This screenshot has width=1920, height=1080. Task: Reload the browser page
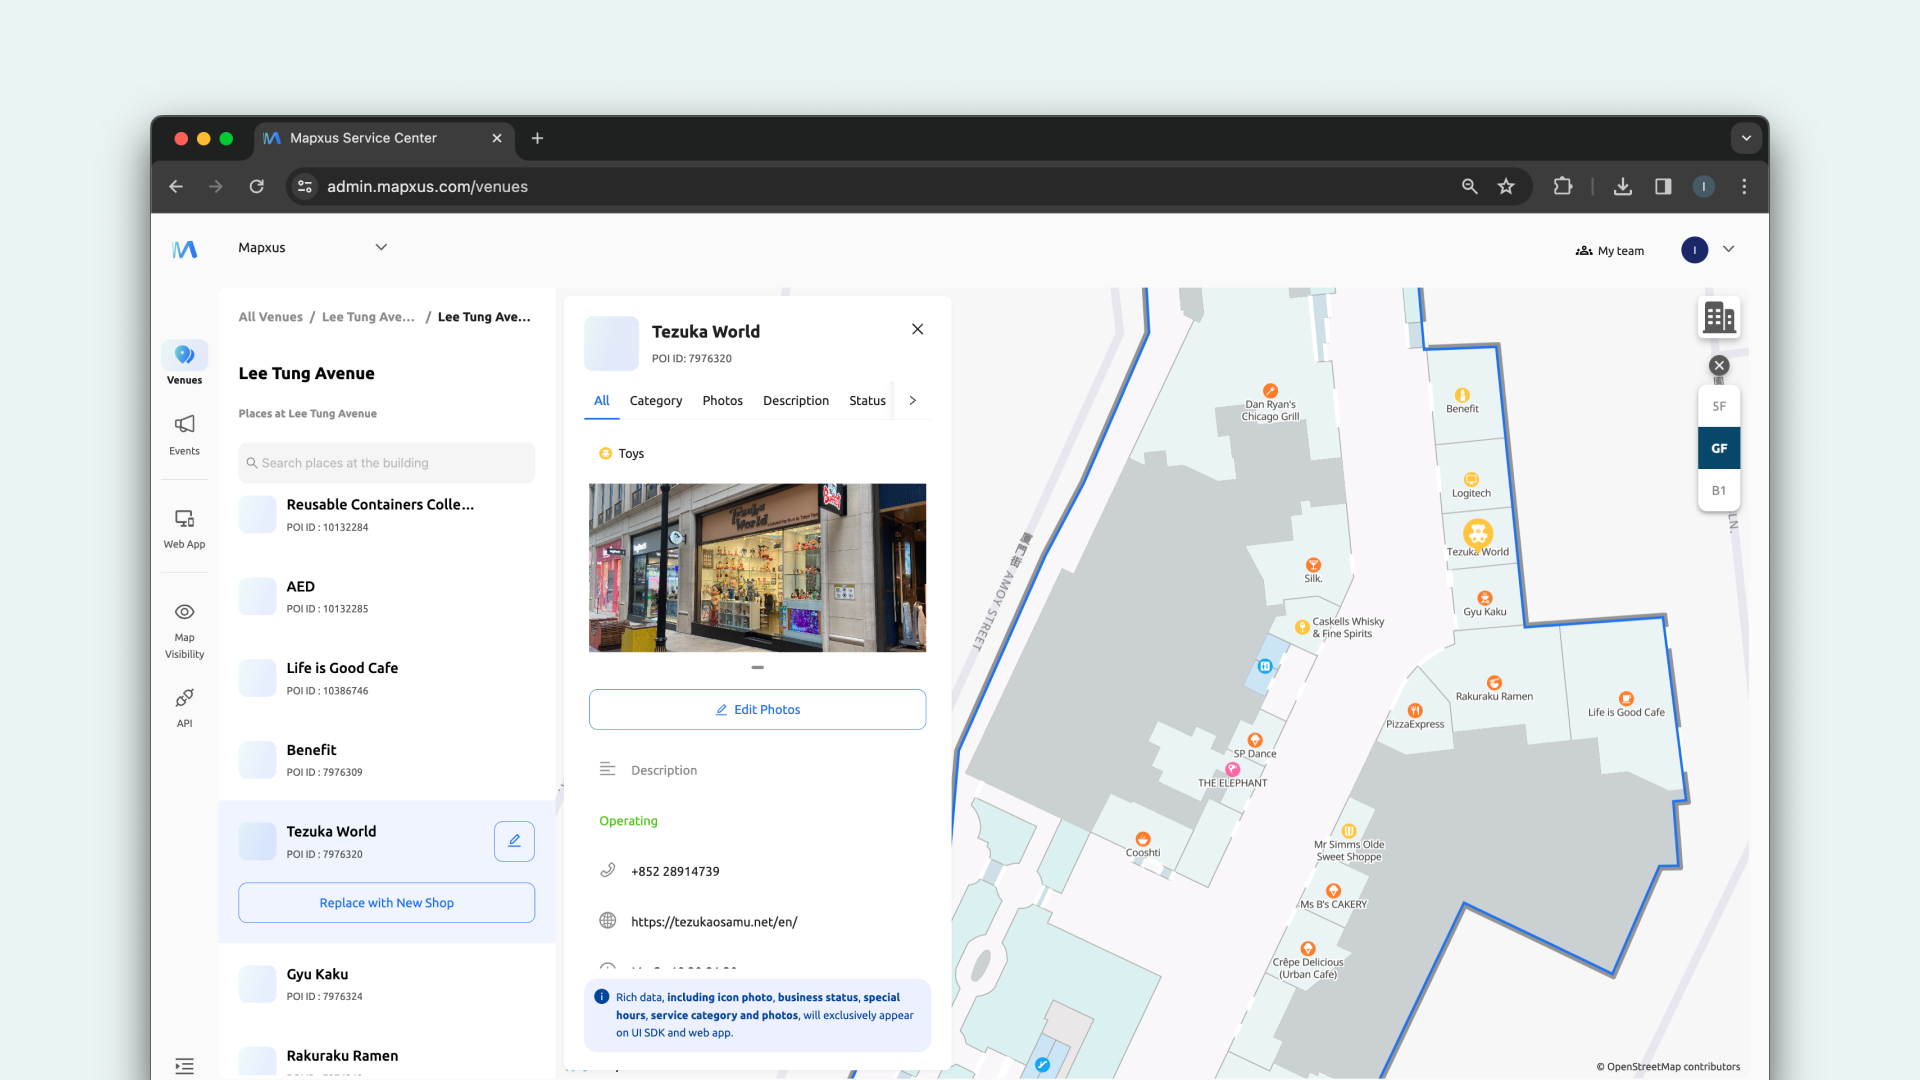tap(256, 187)
